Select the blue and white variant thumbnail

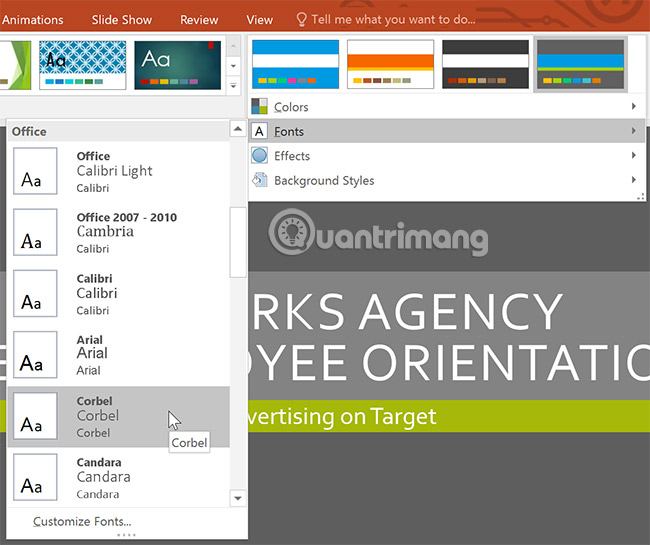[295, 64]
